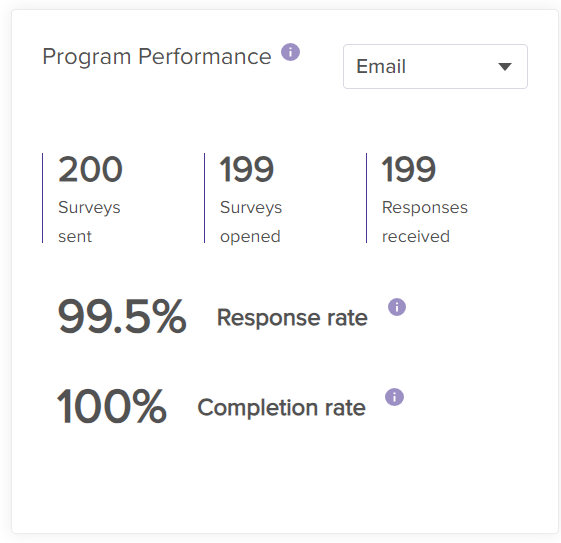Click the Program Performance heading
Viewport: 561px width, 543px height.
(157, 57)
